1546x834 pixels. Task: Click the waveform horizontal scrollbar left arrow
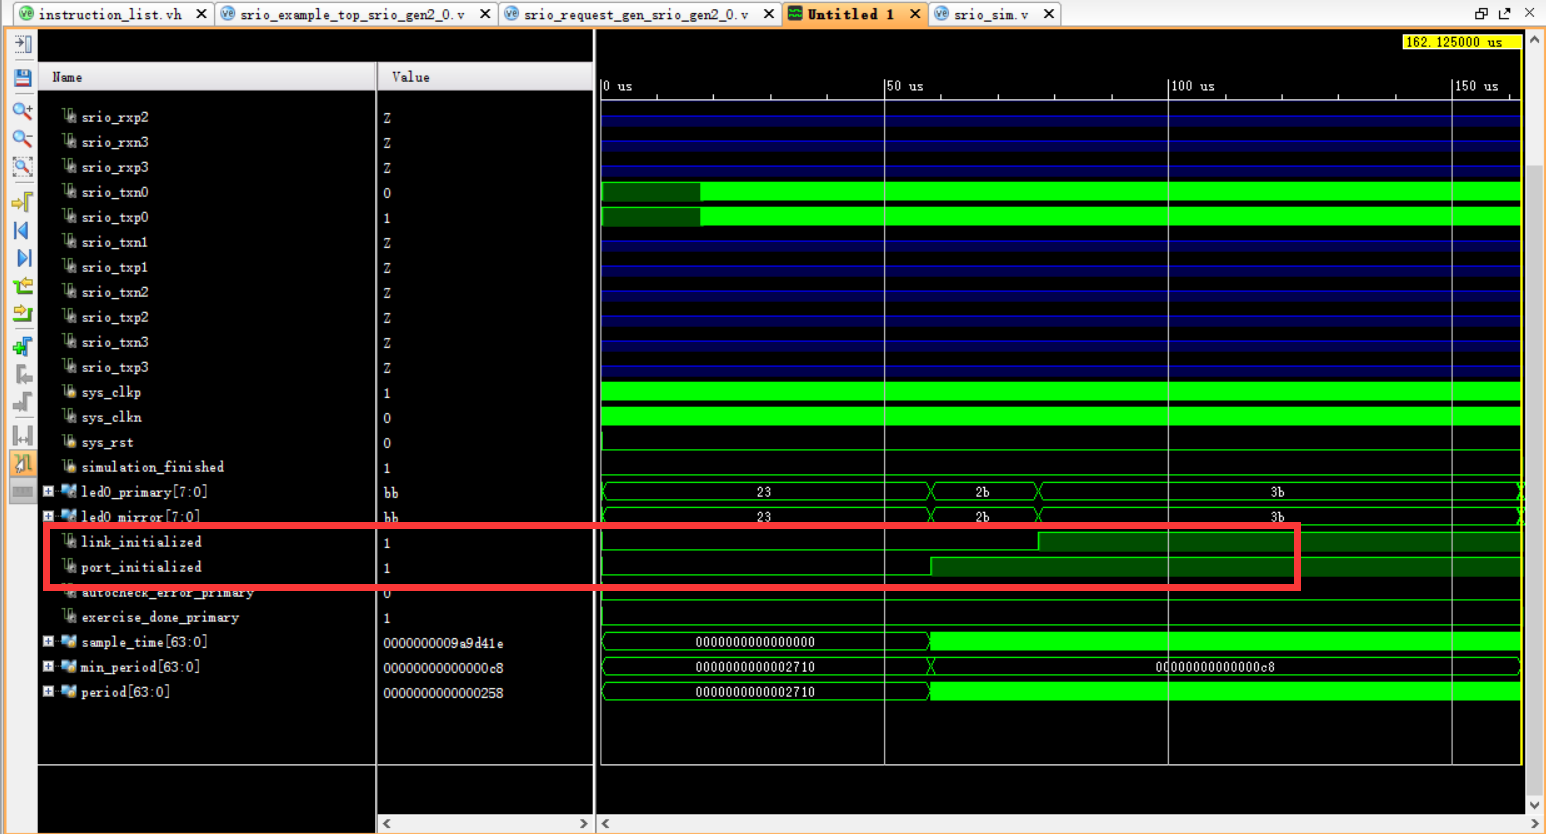(x=606, y=824)
